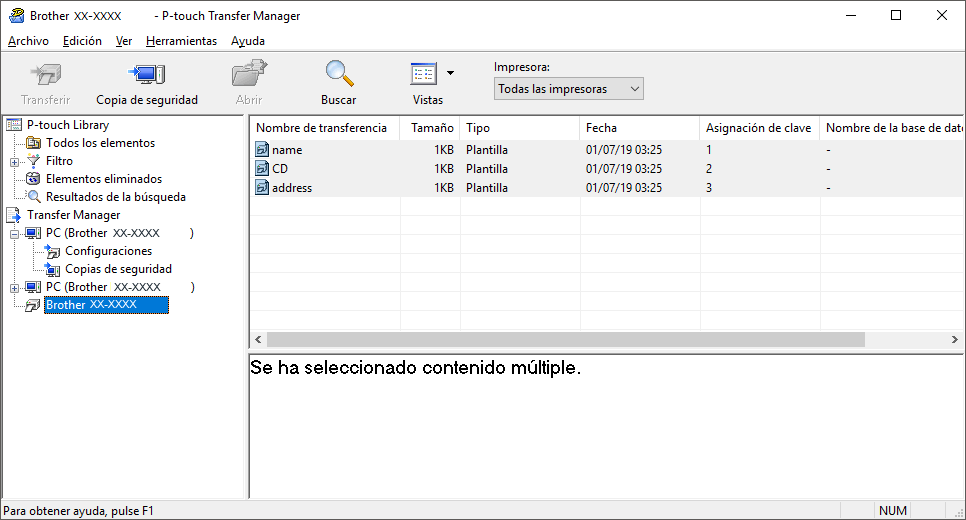Screen dimensions: 966x520
Task: Select the Transfer Manager tree node
Action: 74,215
